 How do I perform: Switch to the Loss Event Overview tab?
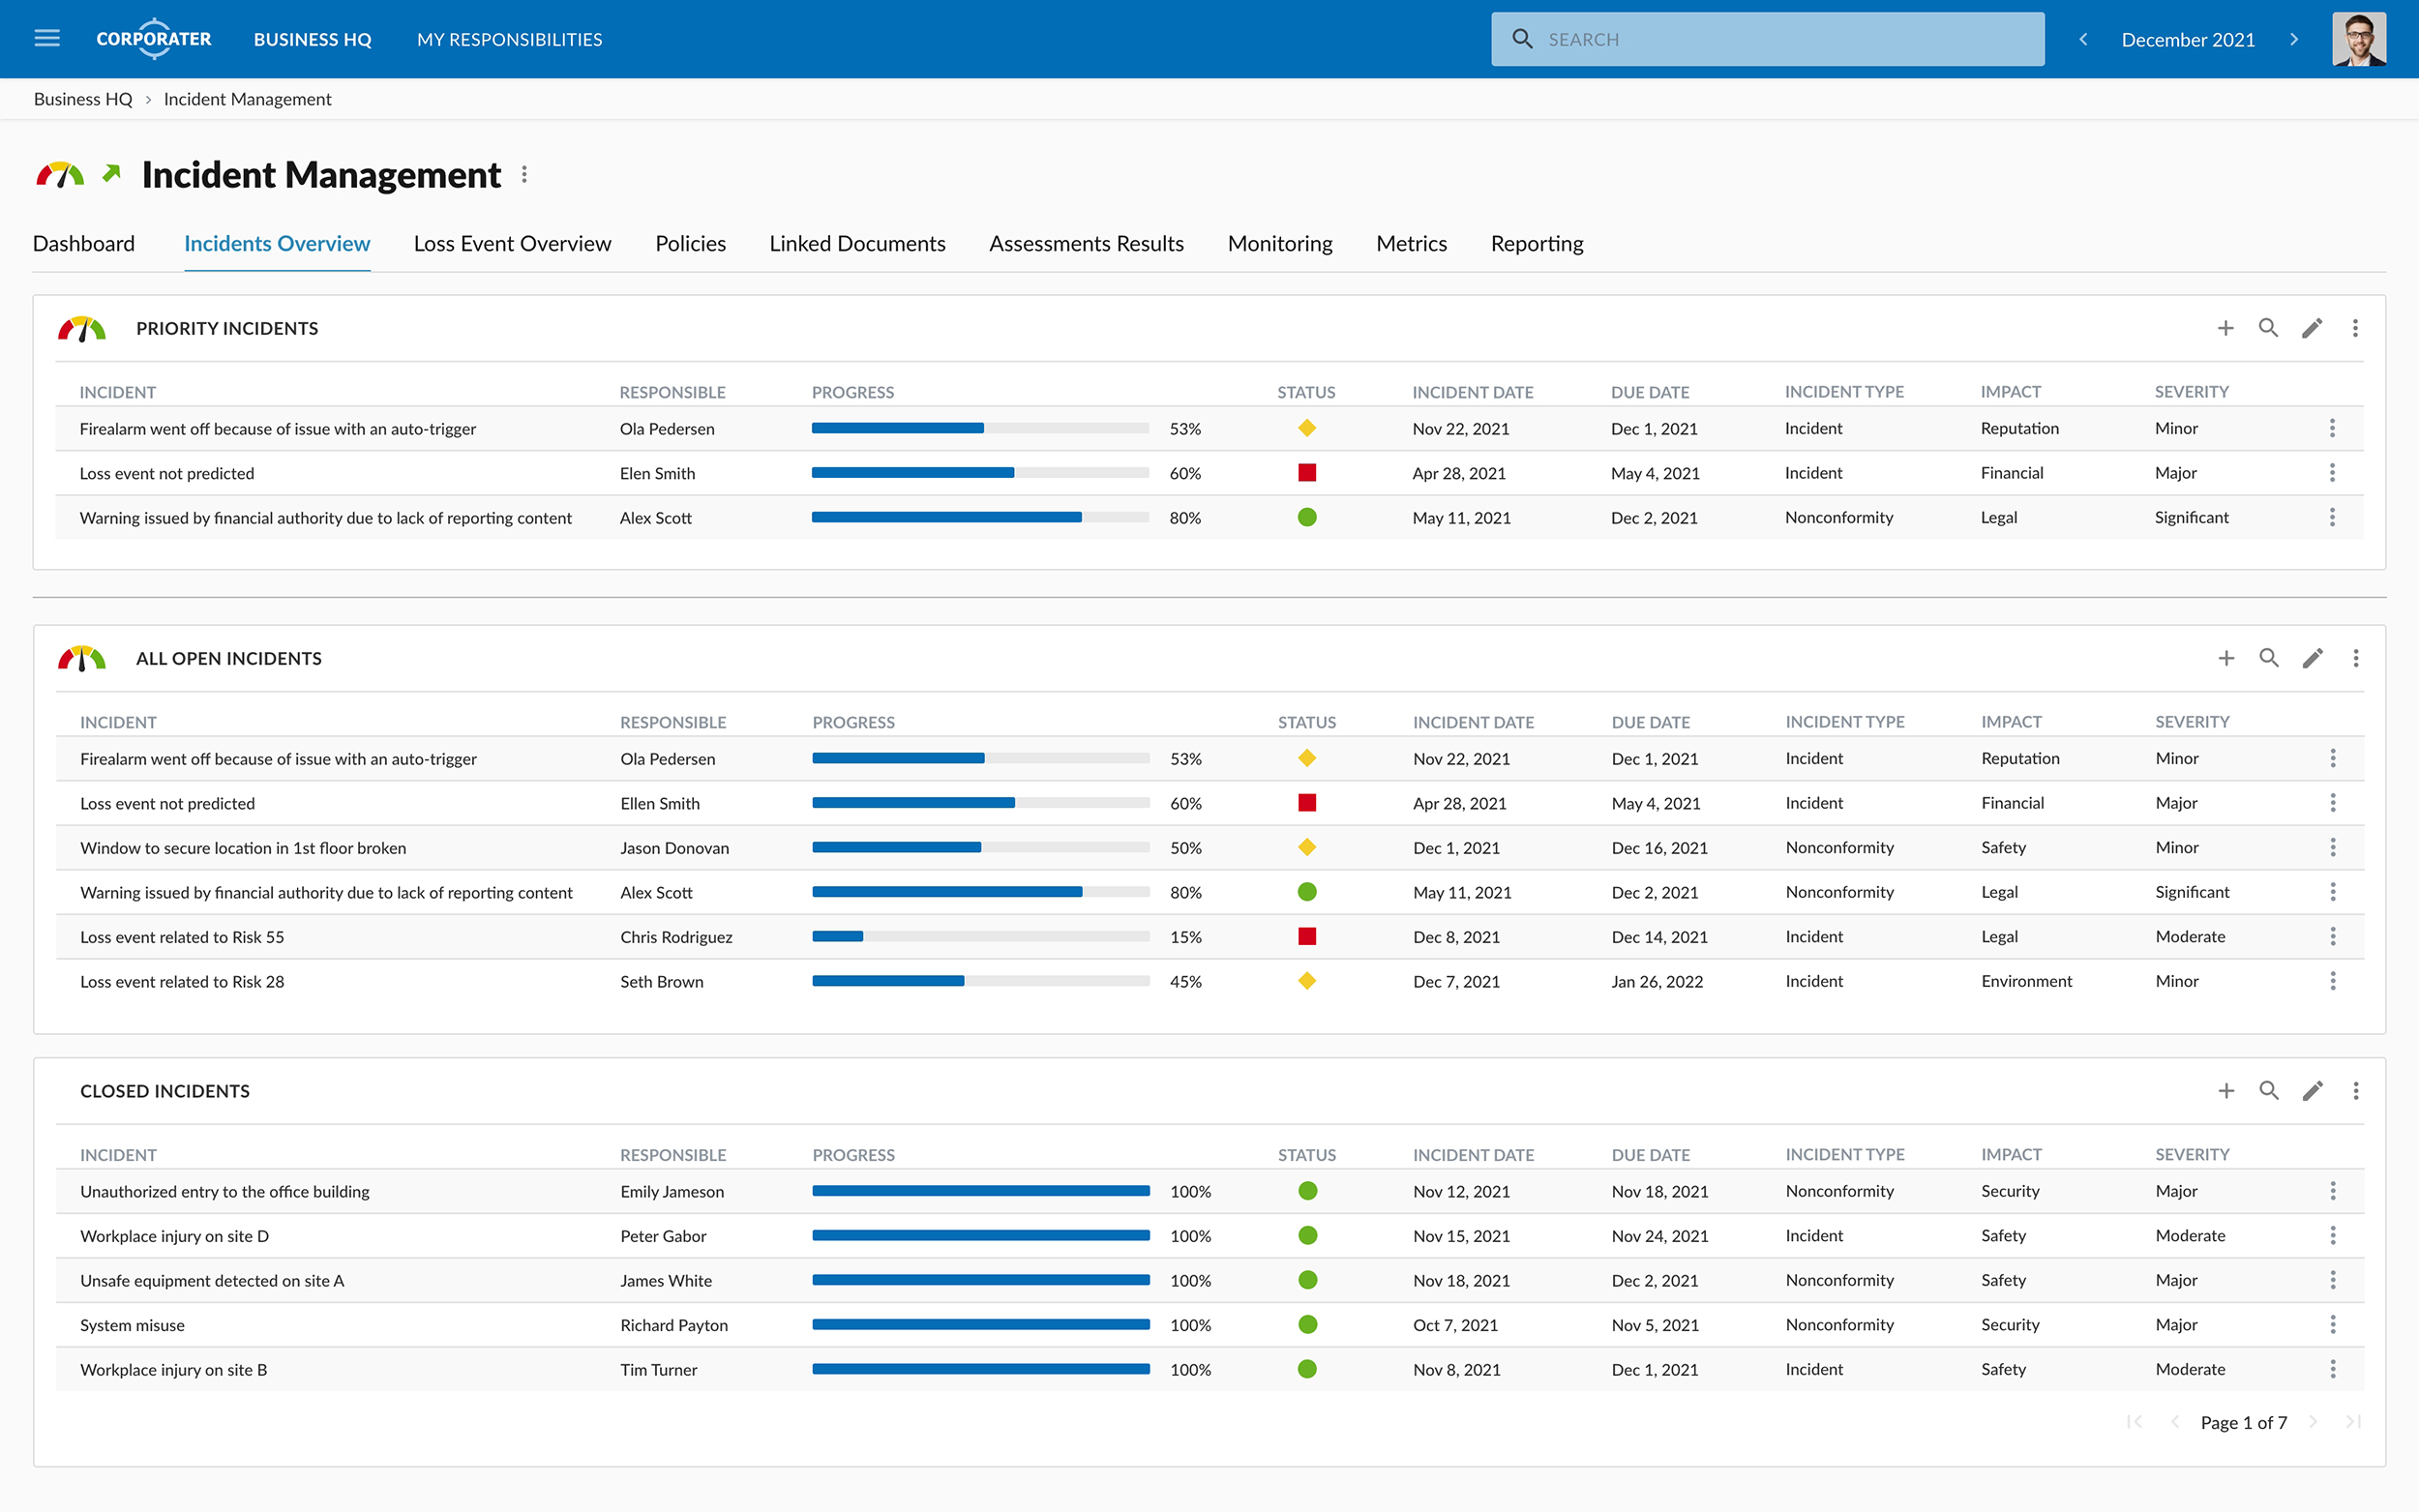512,244
